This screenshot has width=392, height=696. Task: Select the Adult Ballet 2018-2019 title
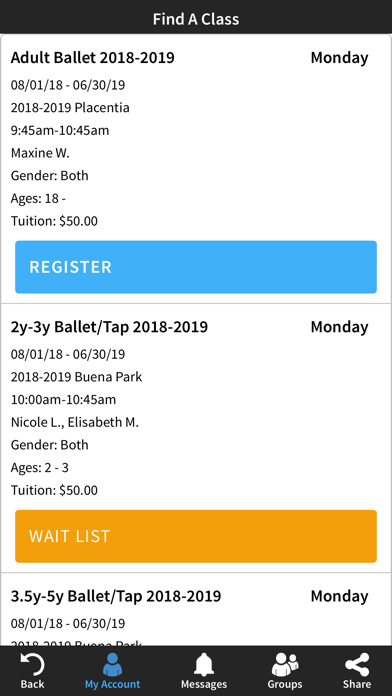click(x=92, y=58)
